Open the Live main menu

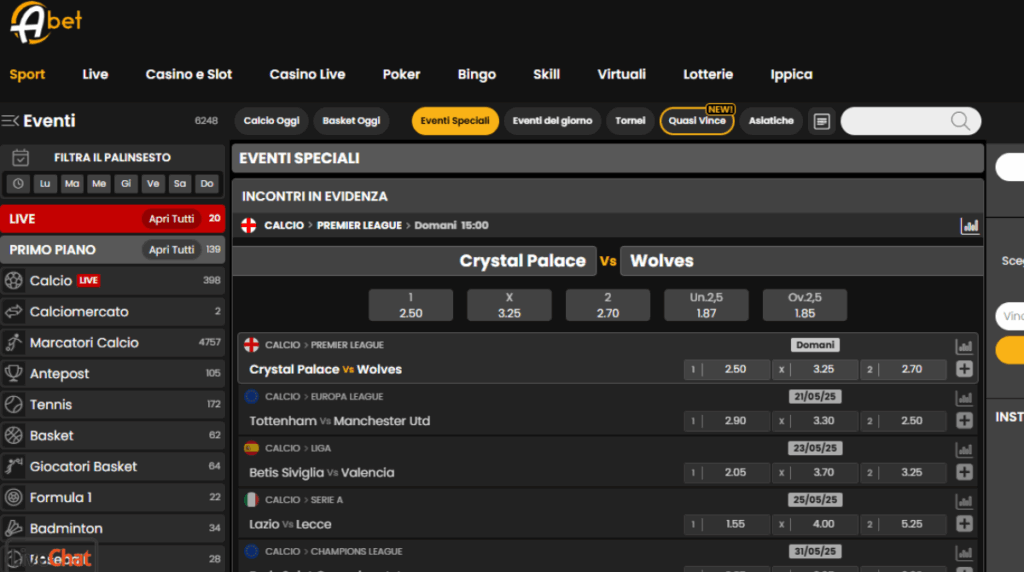click(95, 74)
